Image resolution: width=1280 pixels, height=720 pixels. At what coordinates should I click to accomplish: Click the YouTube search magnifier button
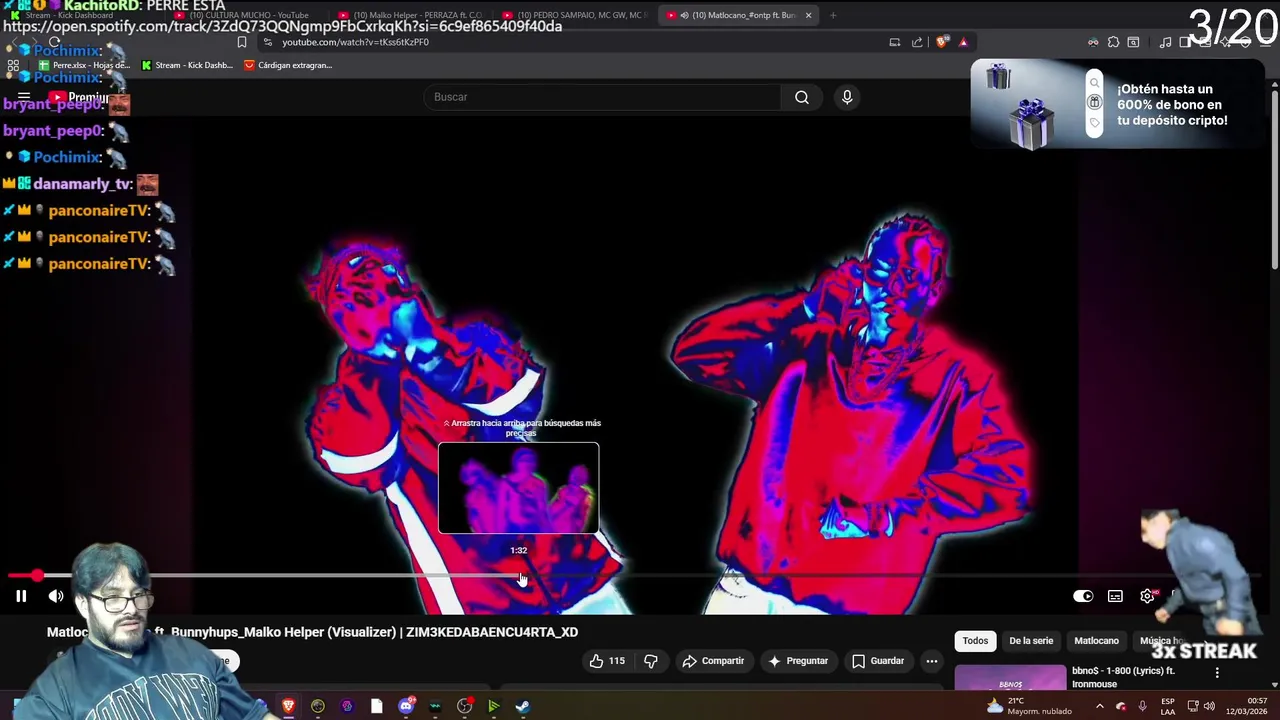pos(802,97)
